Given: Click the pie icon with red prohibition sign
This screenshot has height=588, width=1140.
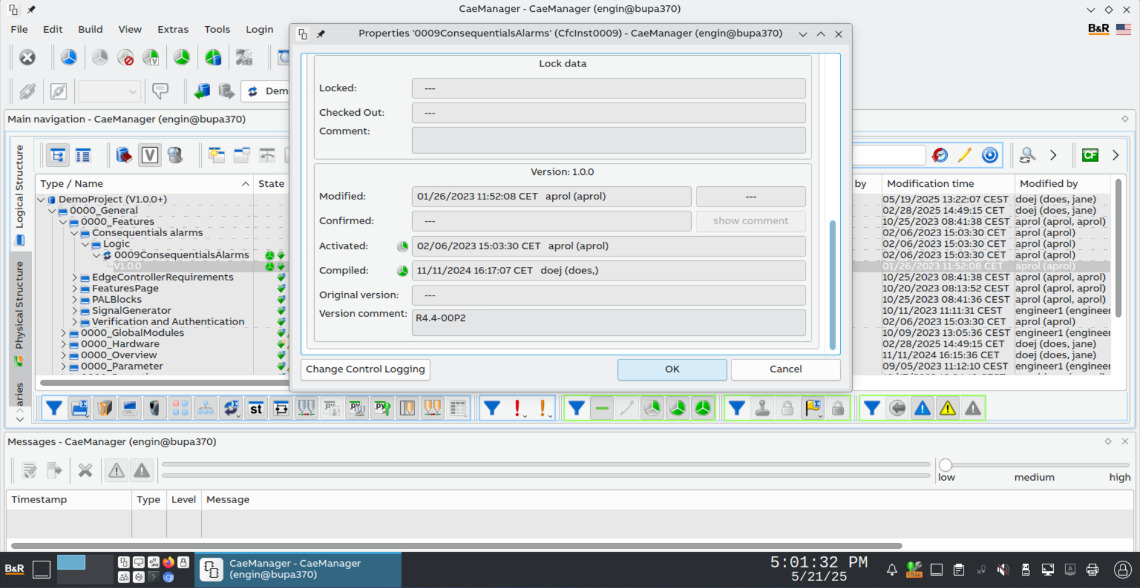Looking at the screenshot, I should [x=125, y=58].
